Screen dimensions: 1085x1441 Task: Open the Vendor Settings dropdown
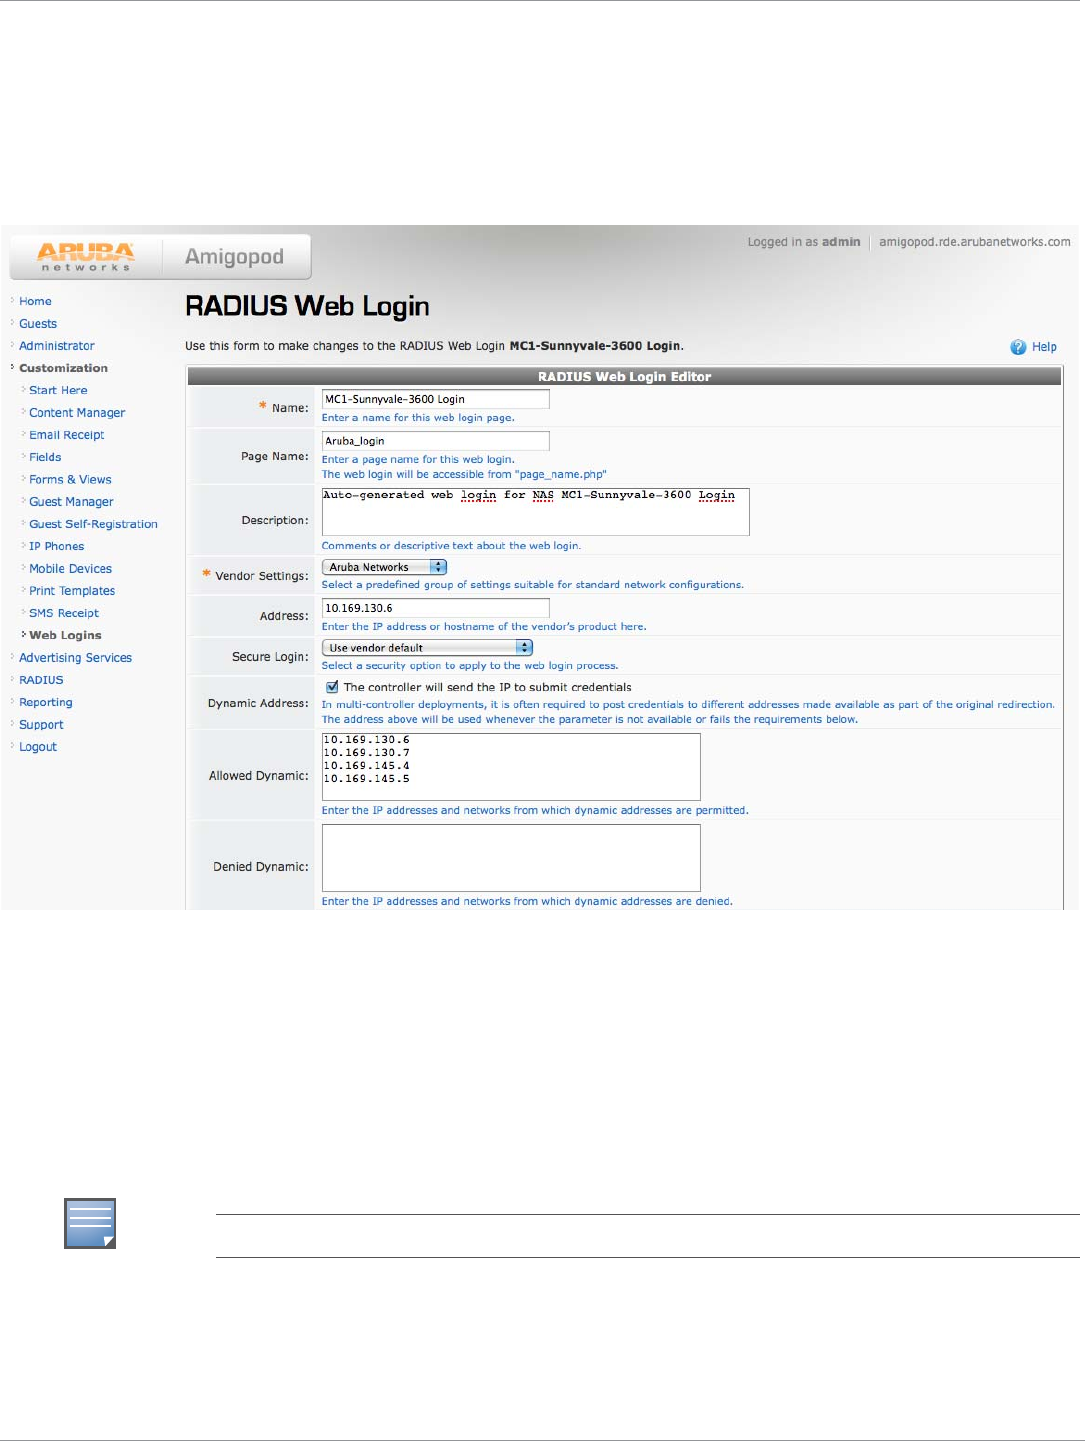384,567
